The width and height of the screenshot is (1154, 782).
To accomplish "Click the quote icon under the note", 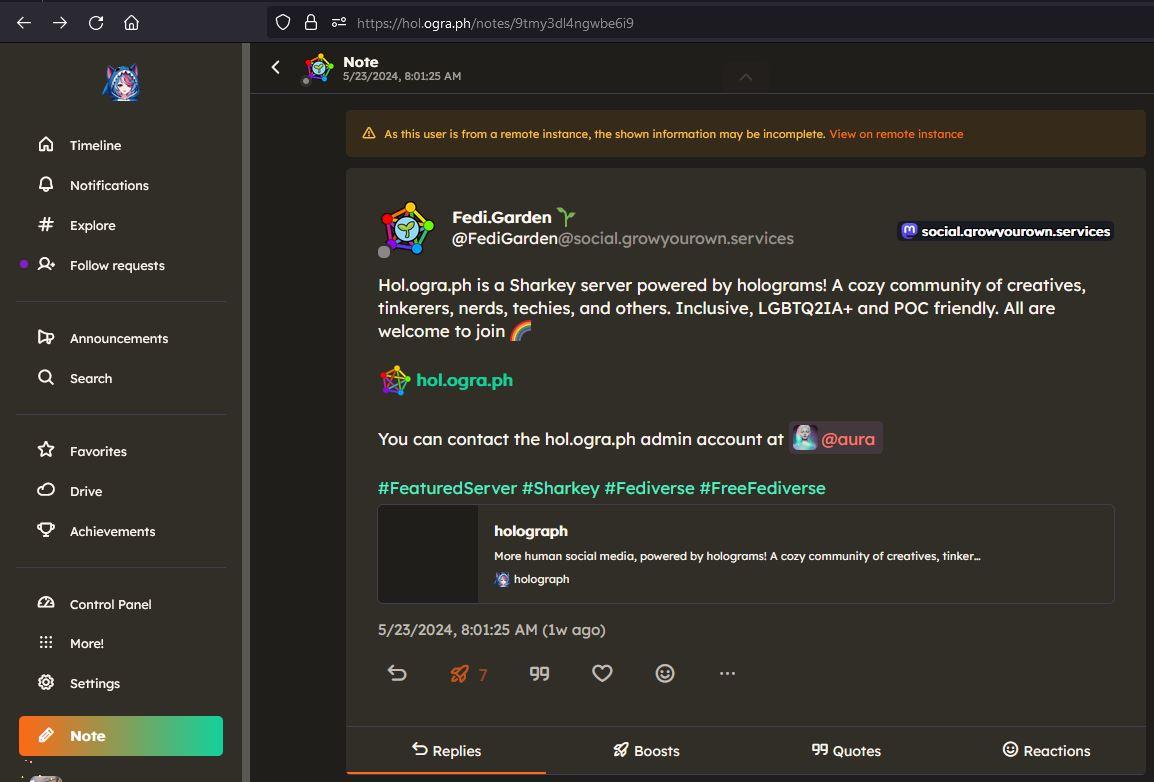I will coord(539,673).
